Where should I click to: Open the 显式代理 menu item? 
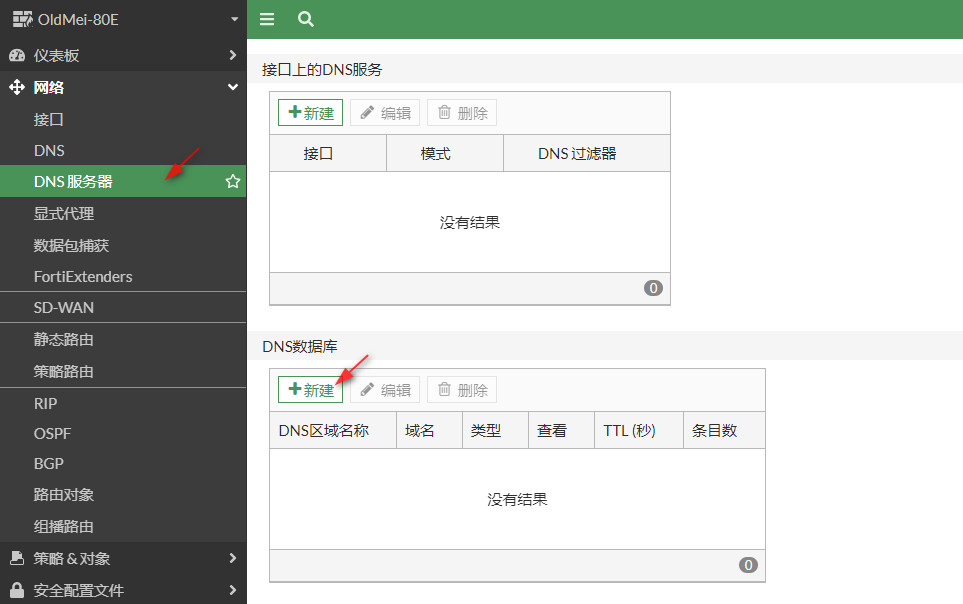(x=123, y=213)
